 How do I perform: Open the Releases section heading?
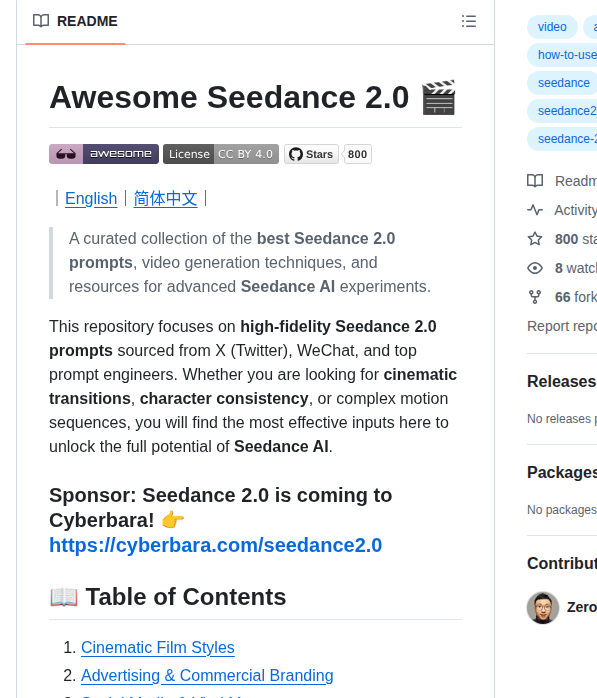point(562,381)
